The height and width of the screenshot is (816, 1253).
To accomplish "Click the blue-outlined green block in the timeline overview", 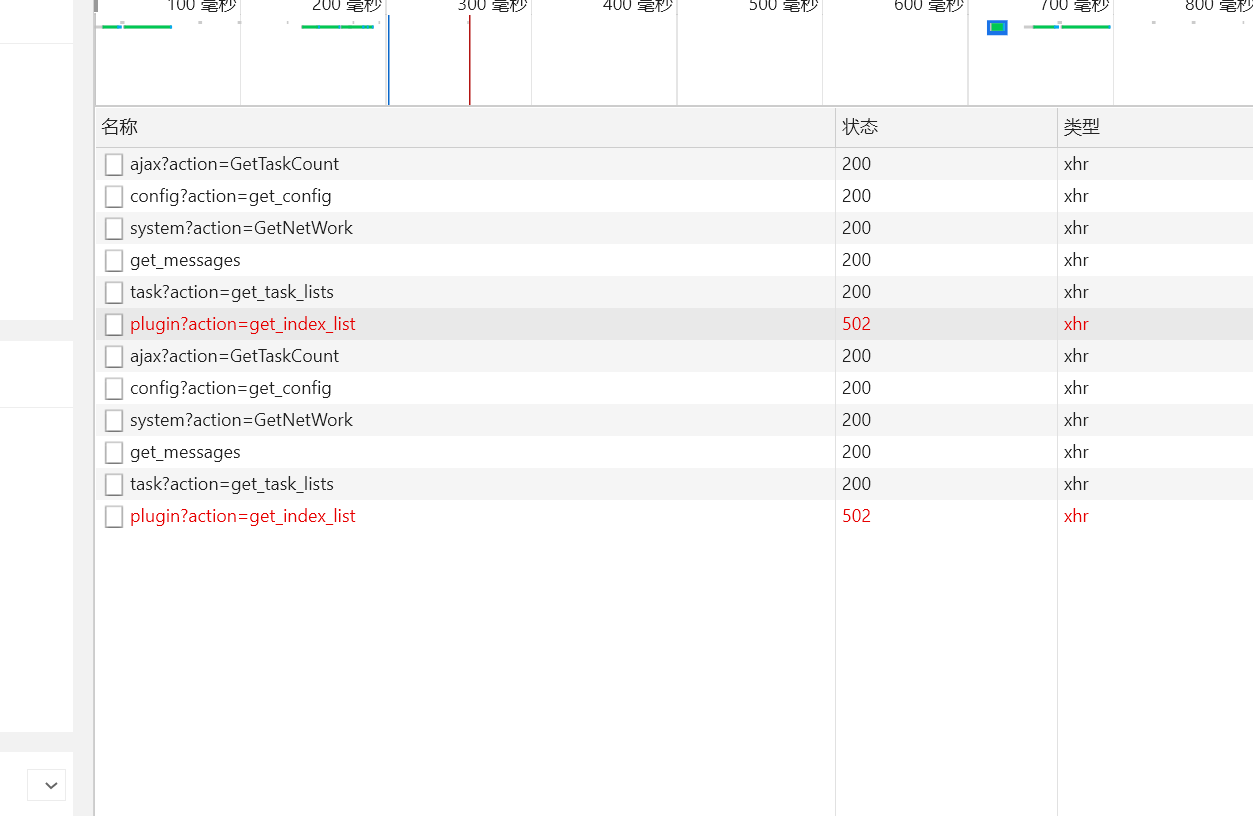I will click(997, 27).
